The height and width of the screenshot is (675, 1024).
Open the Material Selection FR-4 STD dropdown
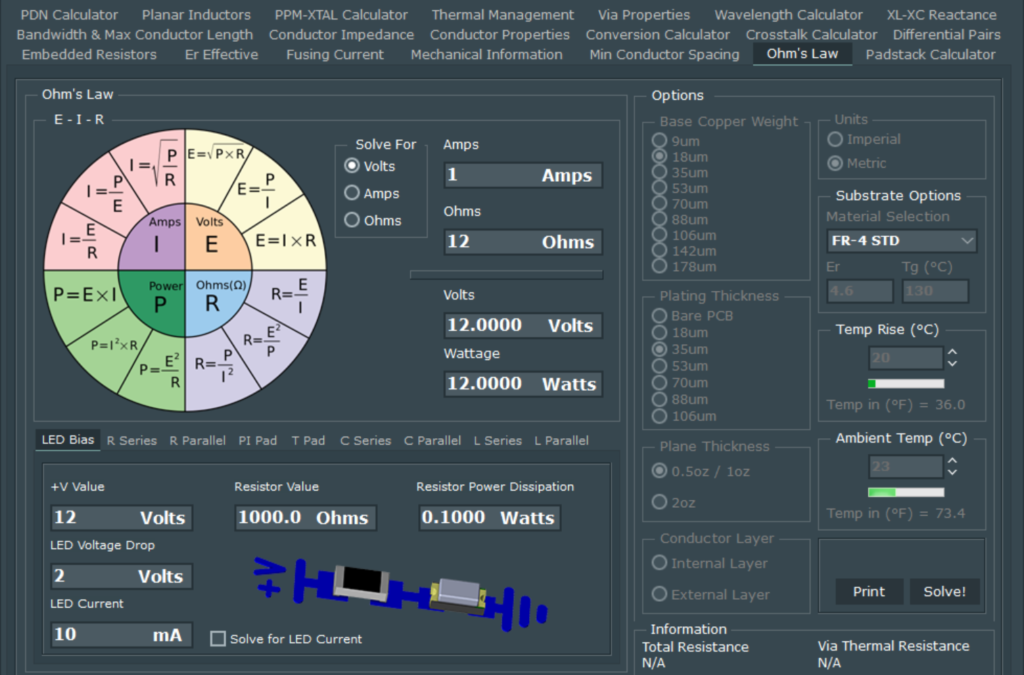click(x=901, y=241)
